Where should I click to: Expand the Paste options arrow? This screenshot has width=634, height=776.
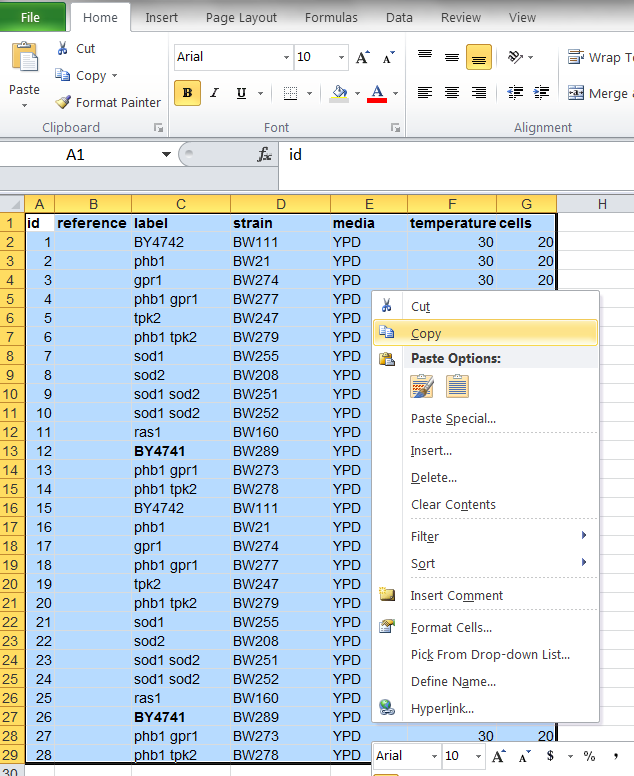click(x=24, y=105)
